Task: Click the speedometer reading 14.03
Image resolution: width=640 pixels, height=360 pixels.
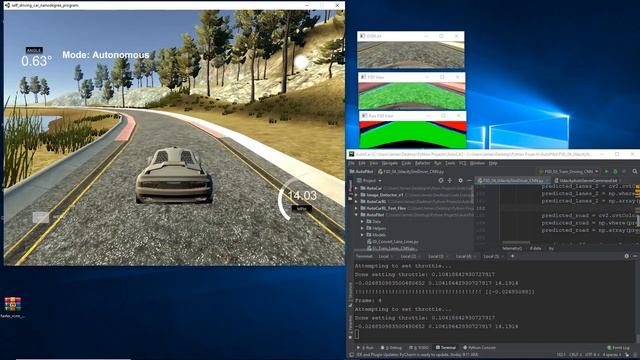Action: (x=302, y=196)
